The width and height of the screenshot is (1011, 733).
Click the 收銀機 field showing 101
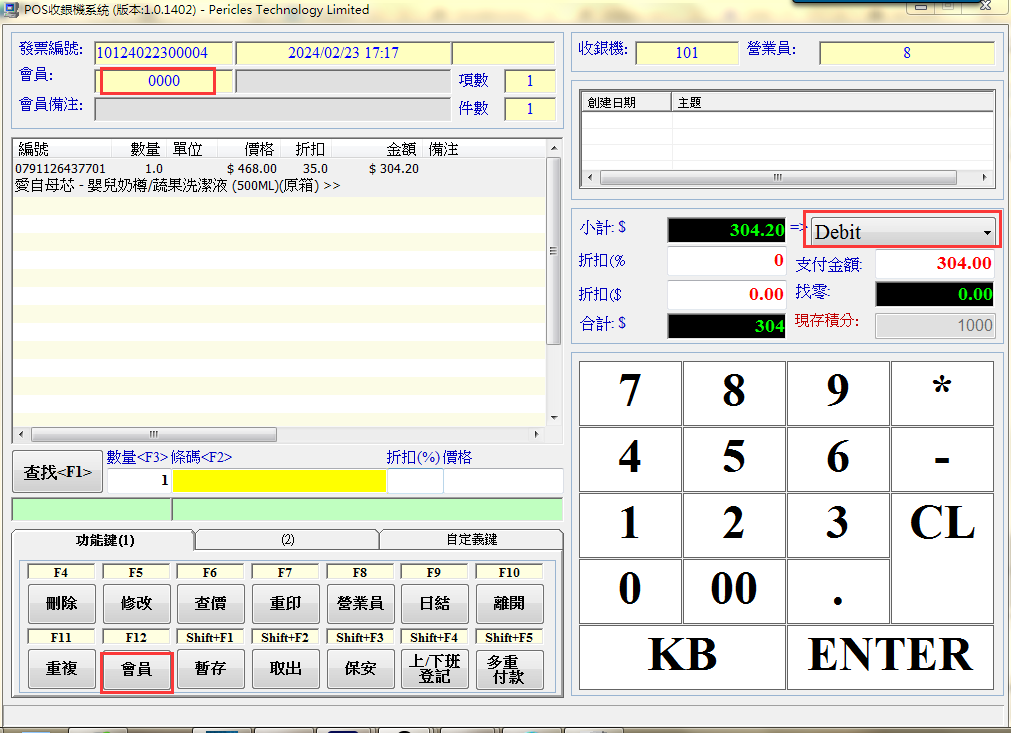coord(687,53)
